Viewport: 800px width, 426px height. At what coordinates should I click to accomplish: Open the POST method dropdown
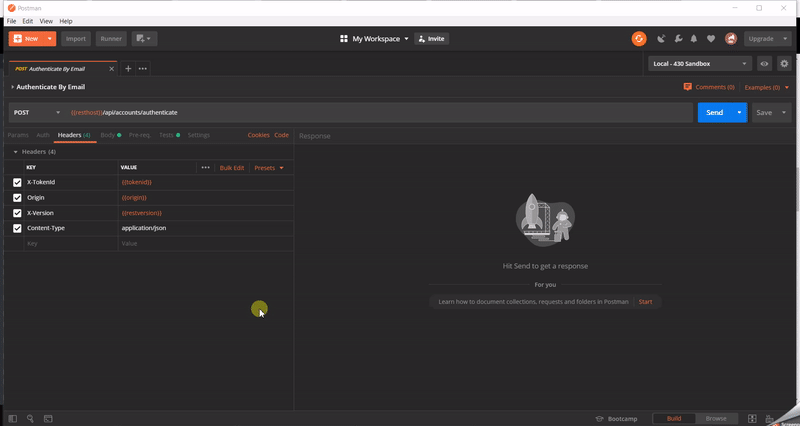[x=36, y=112]
